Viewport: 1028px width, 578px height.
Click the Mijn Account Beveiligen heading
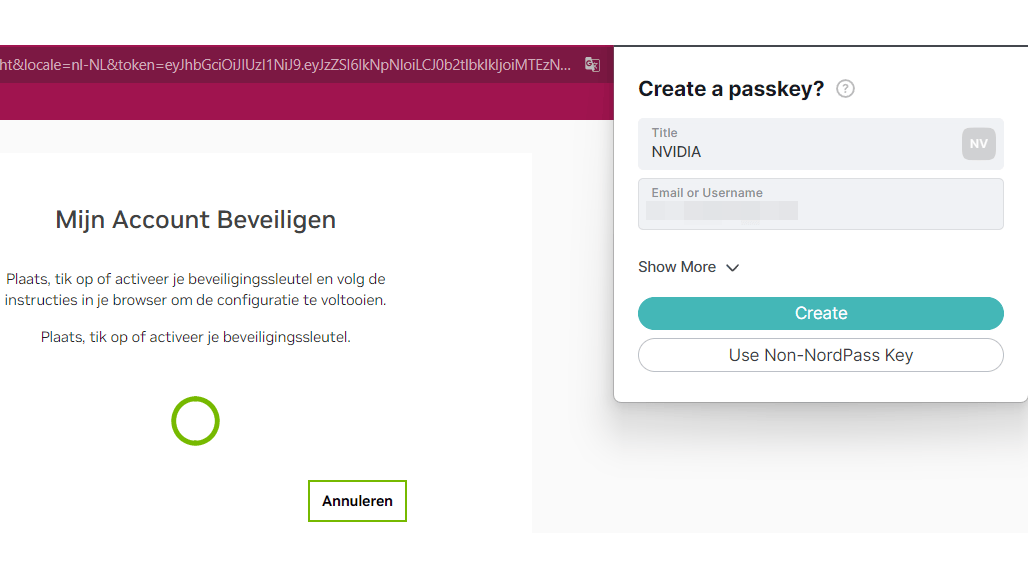click(x=196, y=219)
